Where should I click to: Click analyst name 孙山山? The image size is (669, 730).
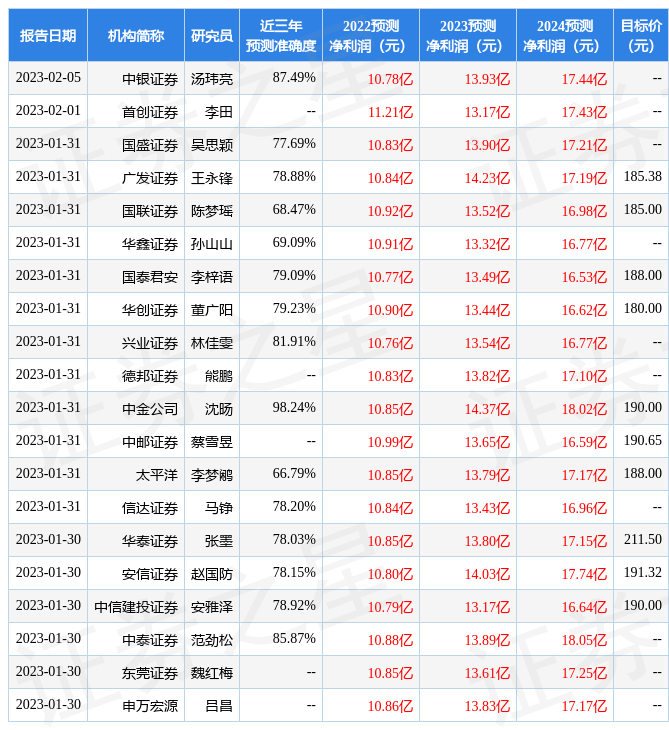212,244
